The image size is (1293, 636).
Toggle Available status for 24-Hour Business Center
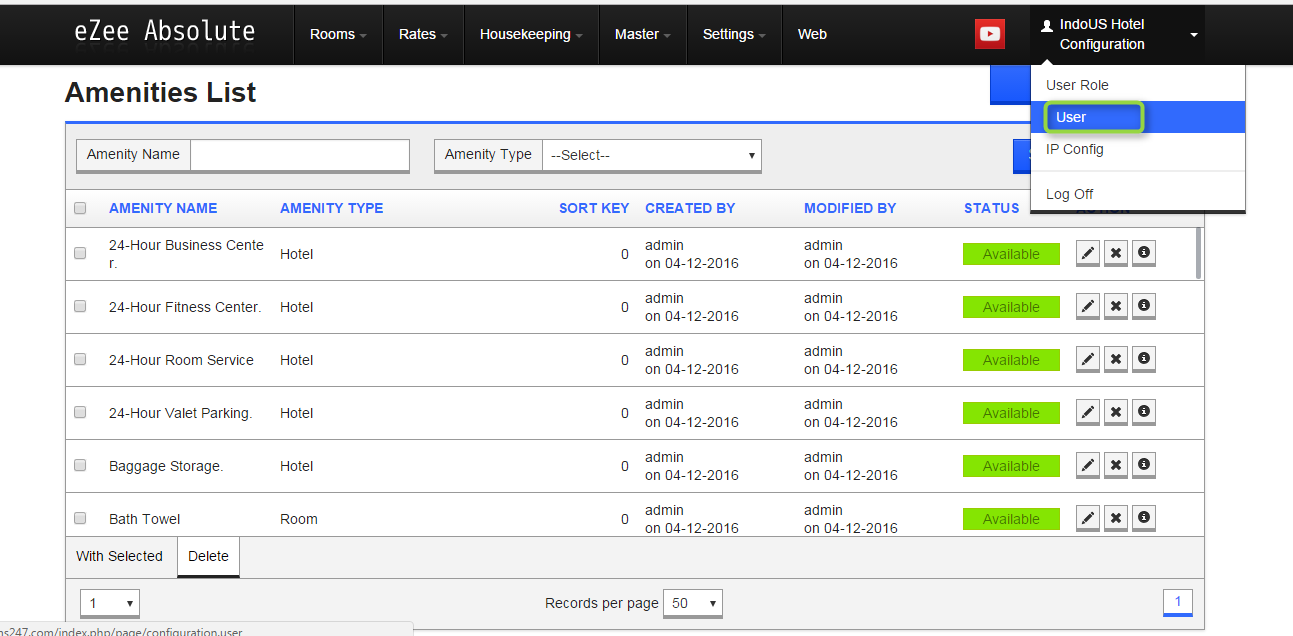click(1011, 254)
